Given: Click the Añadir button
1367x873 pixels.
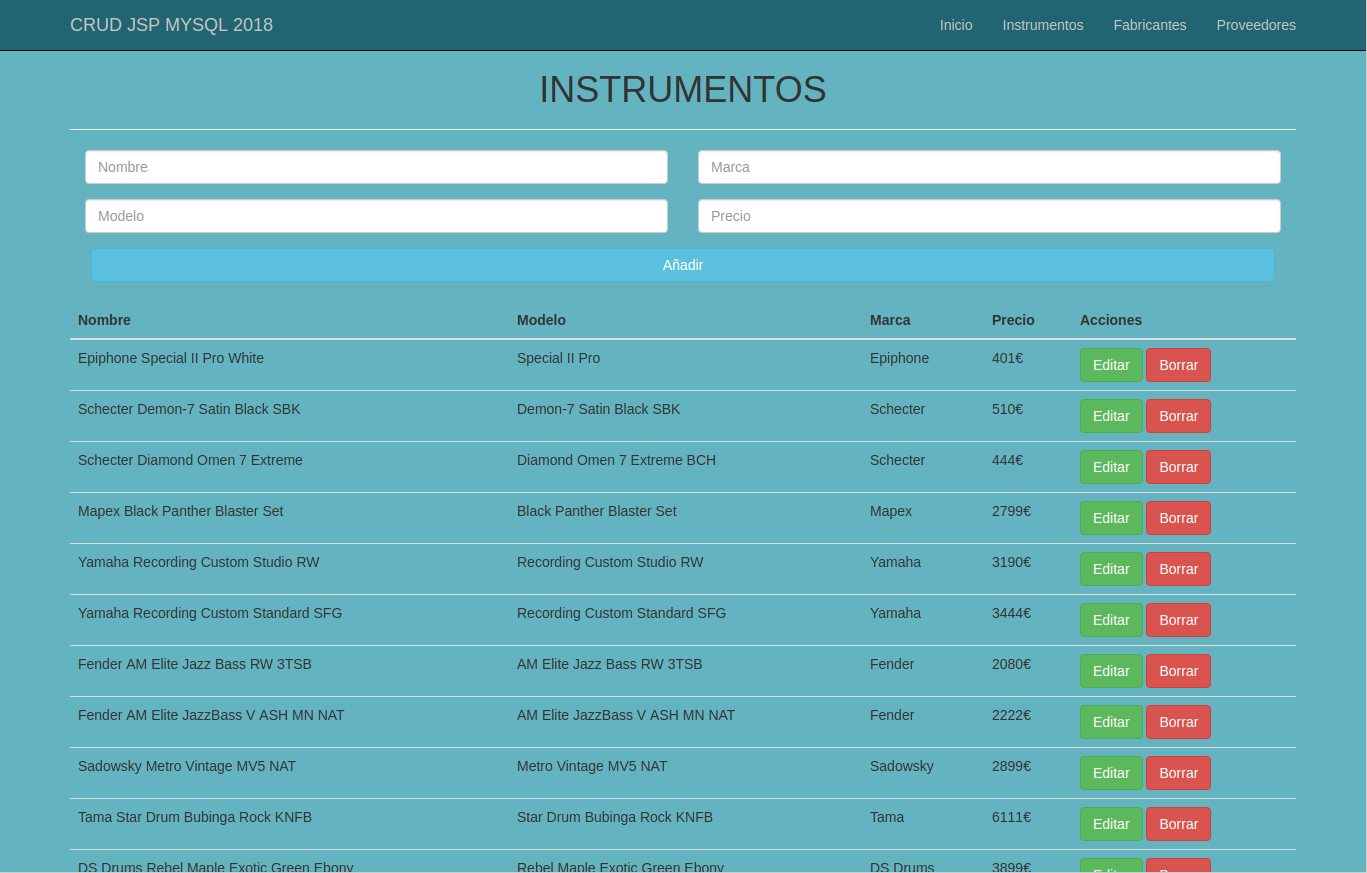Looking at the screenshot, I should pos(683,265).
